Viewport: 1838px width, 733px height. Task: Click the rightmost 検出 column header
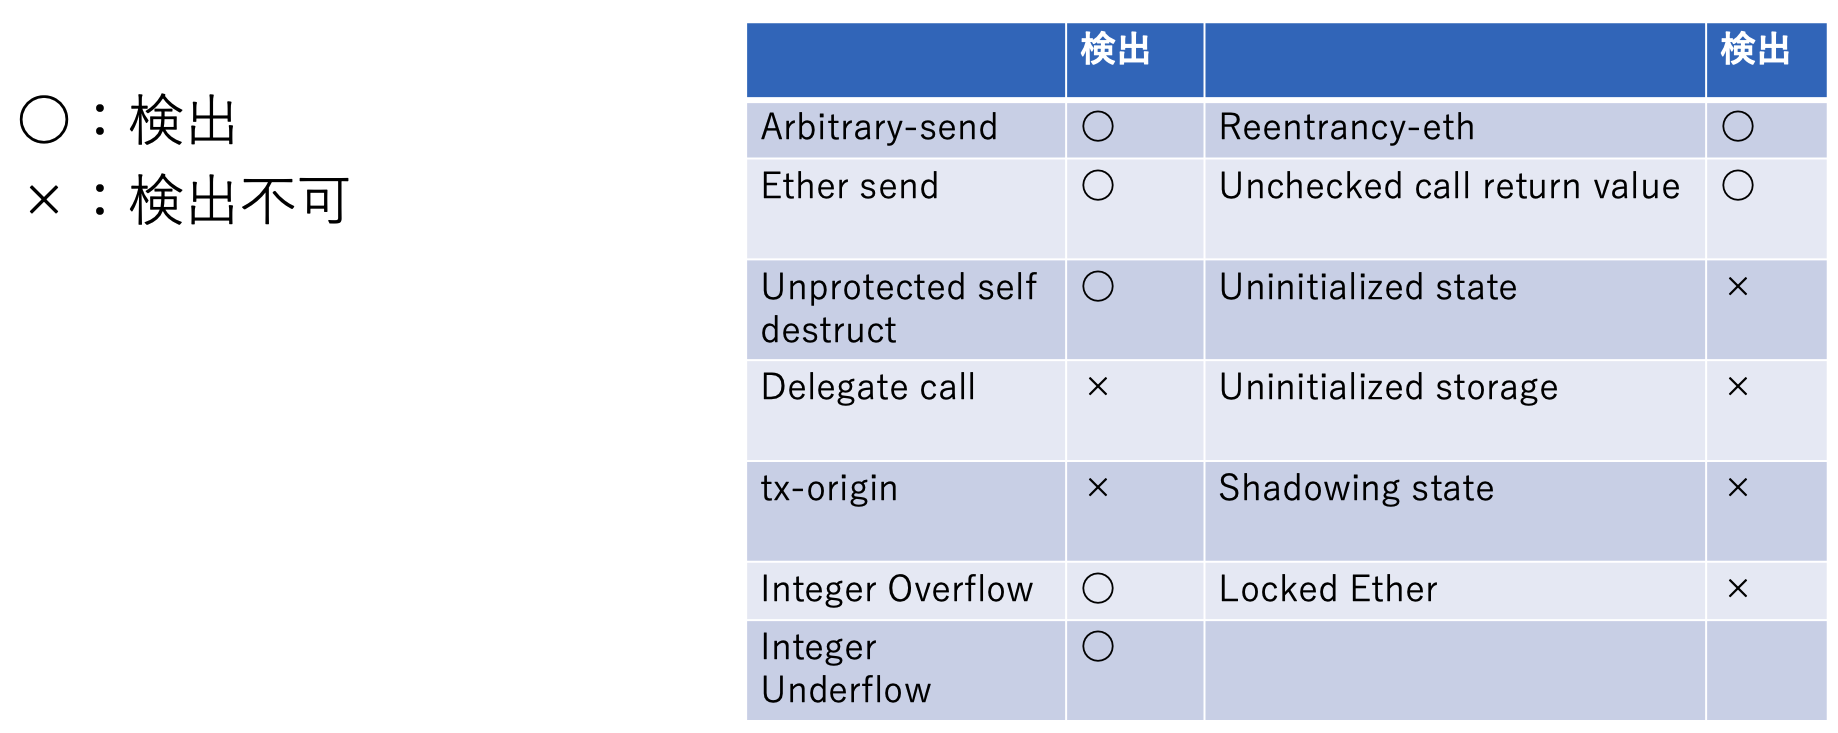pos(1755,49)
